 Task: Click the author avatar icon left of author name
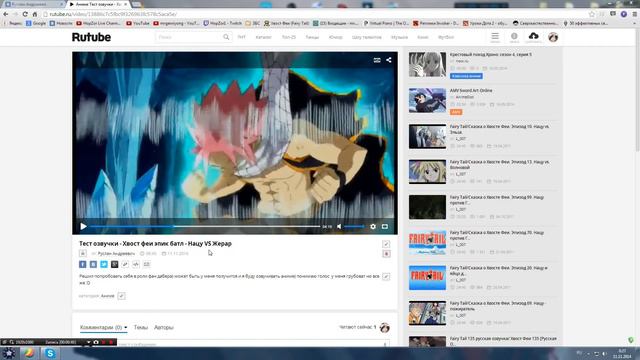(x=82, y=253)
